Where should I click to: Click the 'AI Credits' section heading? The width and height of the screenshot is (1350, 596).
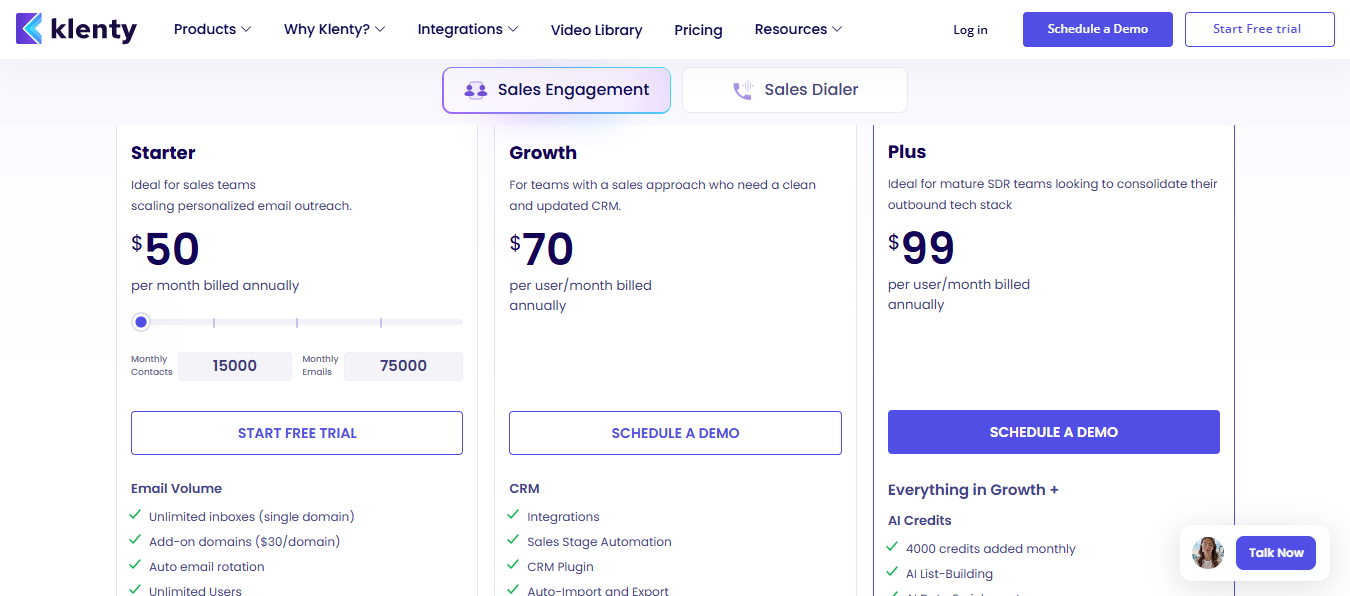click(x=919, y=521)
